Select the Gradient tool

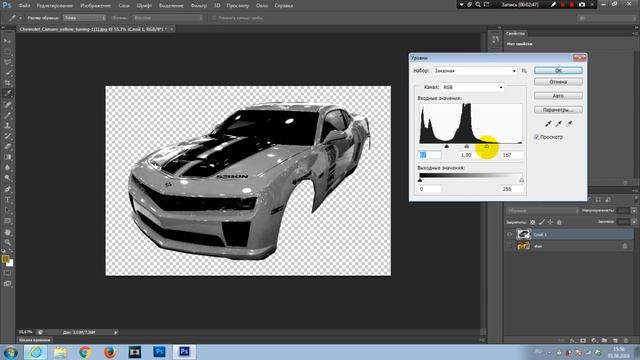tap(7, 157)
